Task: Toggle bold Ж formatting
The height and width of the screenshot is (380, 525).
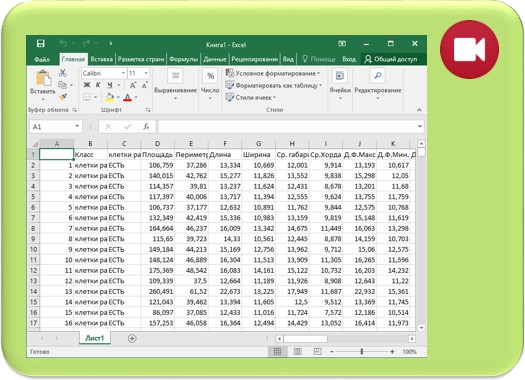Action: point(87,85)
